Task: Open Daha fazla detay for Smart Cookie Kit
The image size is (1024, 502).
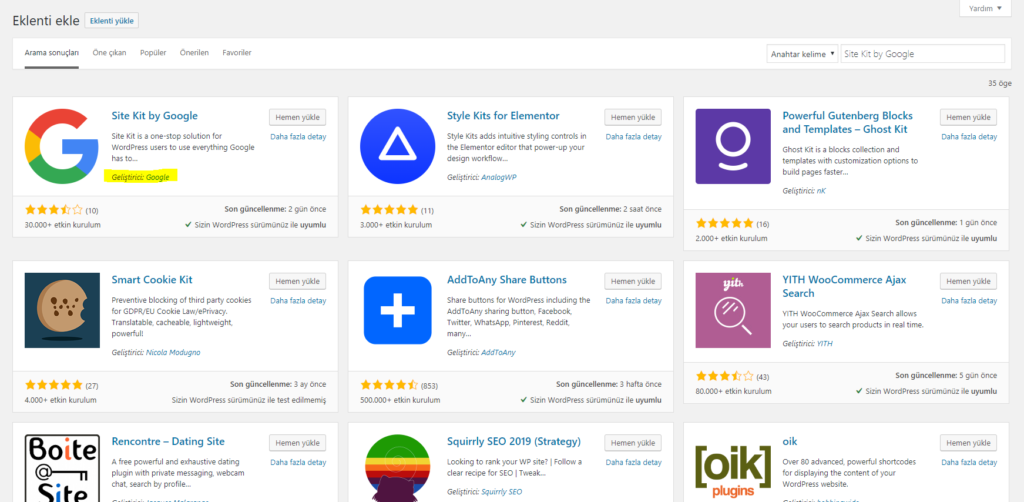Action: click(x=298, y=301)
